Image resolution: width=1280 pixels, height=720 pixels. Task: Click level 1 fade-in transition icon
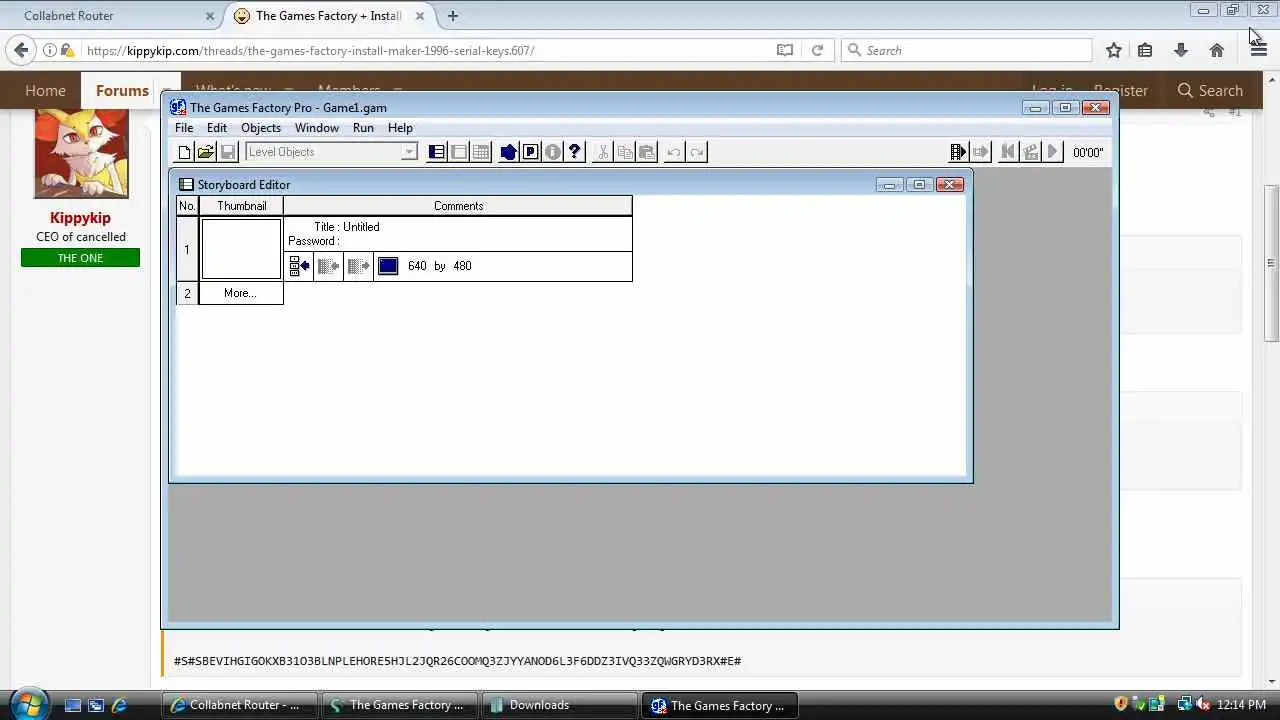point(299,266)
